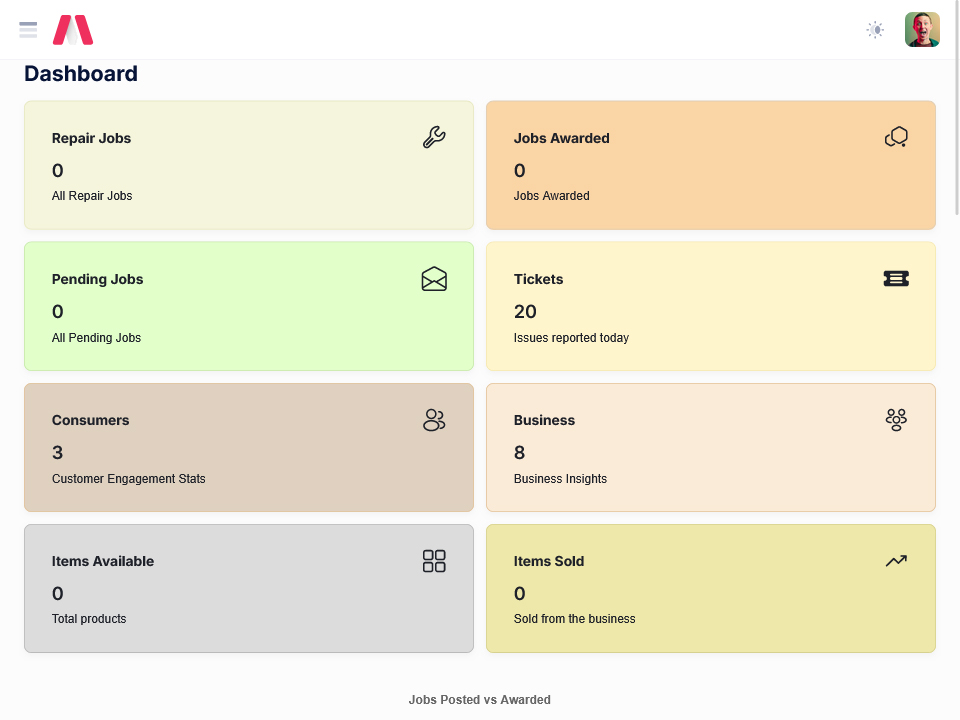Viewport: 960px width, 720px height.
Task: Click the open envelope Pending Jobs icon
Action: point(434,279)
